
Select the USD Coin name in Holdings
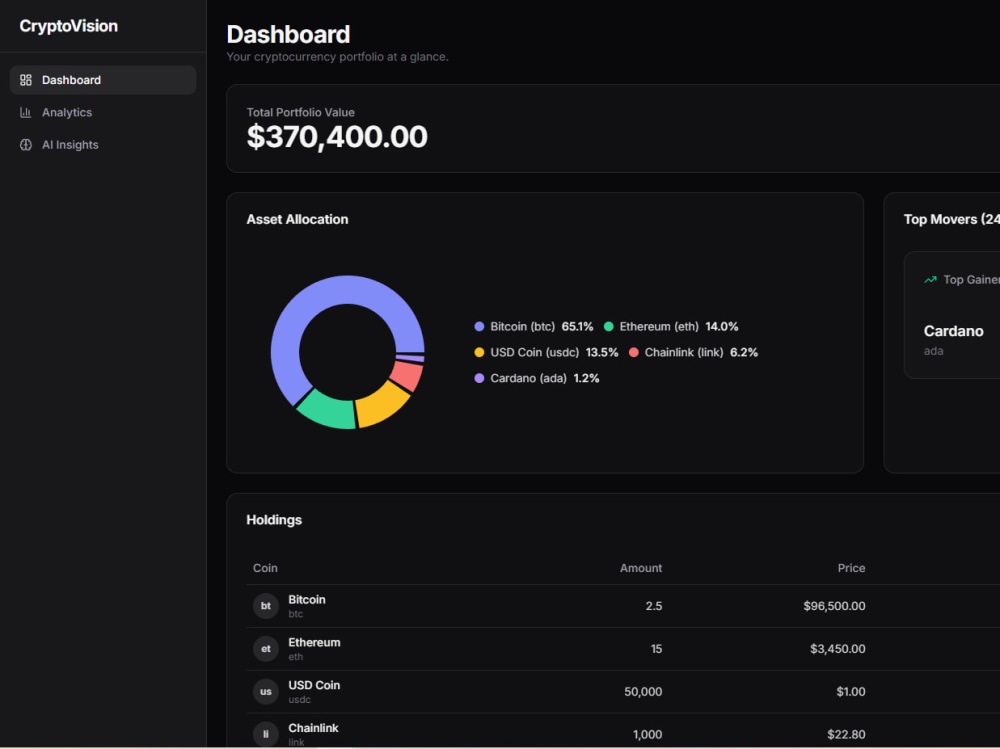tap(314, 685)
